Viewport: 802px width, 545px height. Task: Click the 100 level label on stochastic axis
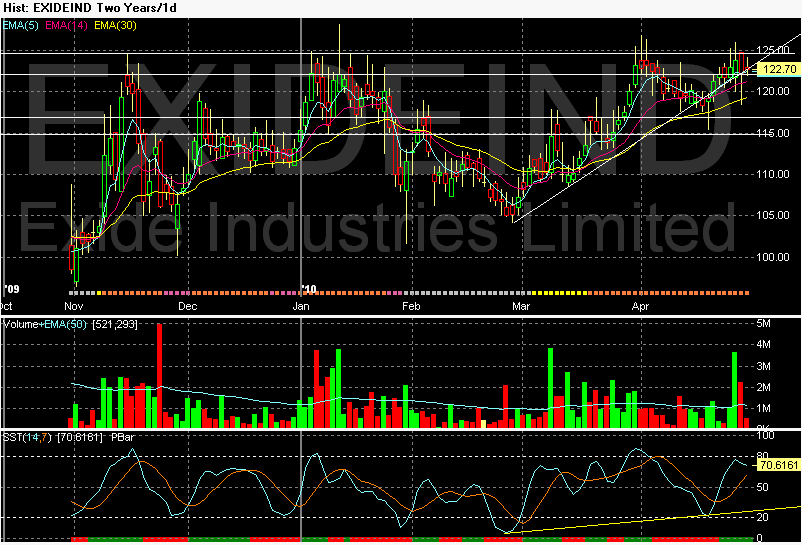(x=766, y=436)
